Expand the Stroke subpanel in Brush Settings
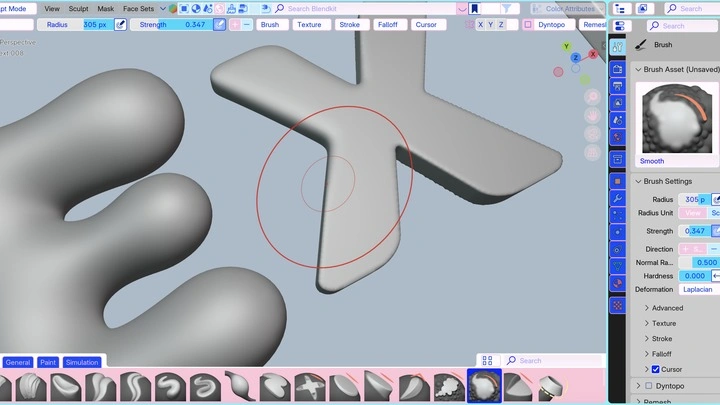The width and height of the screenshot is (720, 405). coord(658,338)
